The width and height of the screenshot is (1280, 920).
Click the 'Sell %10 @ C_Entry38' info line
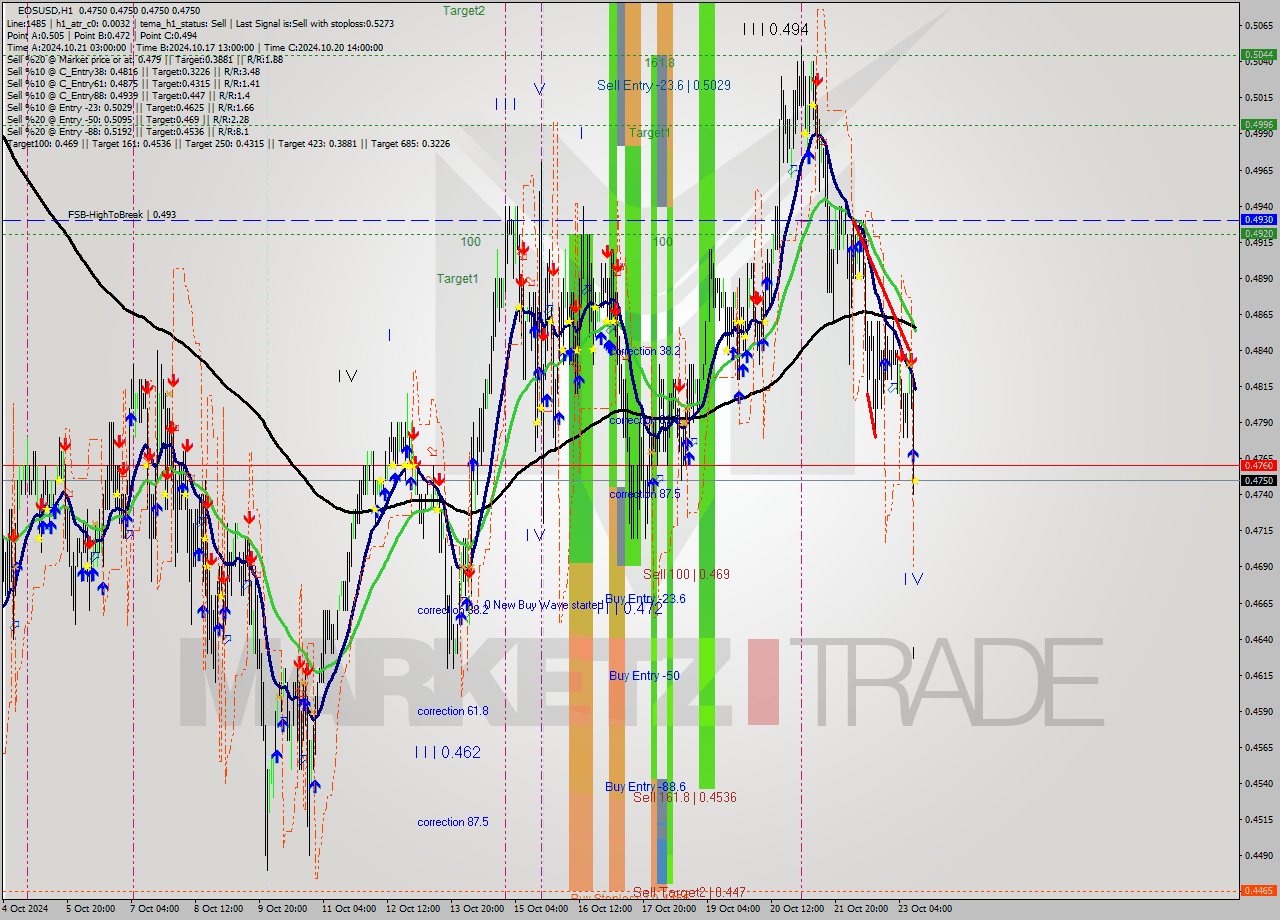click(x=133, y=71)
